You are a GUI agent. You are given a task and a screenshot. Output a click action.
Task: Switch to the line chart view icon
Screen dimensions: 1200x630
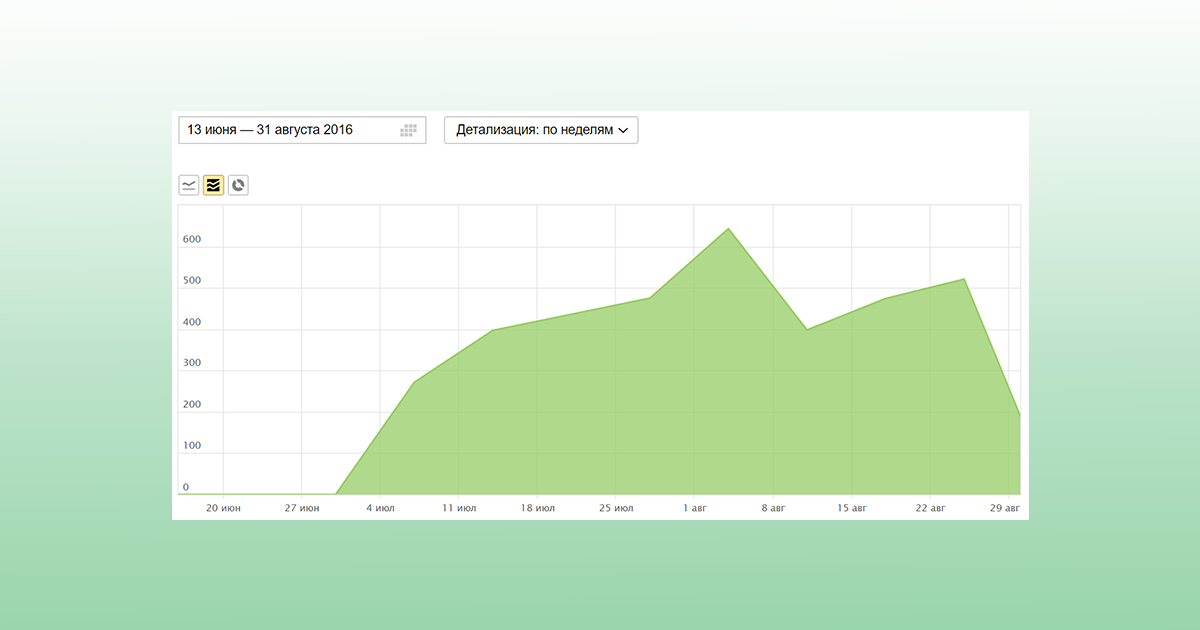(189, 185)
